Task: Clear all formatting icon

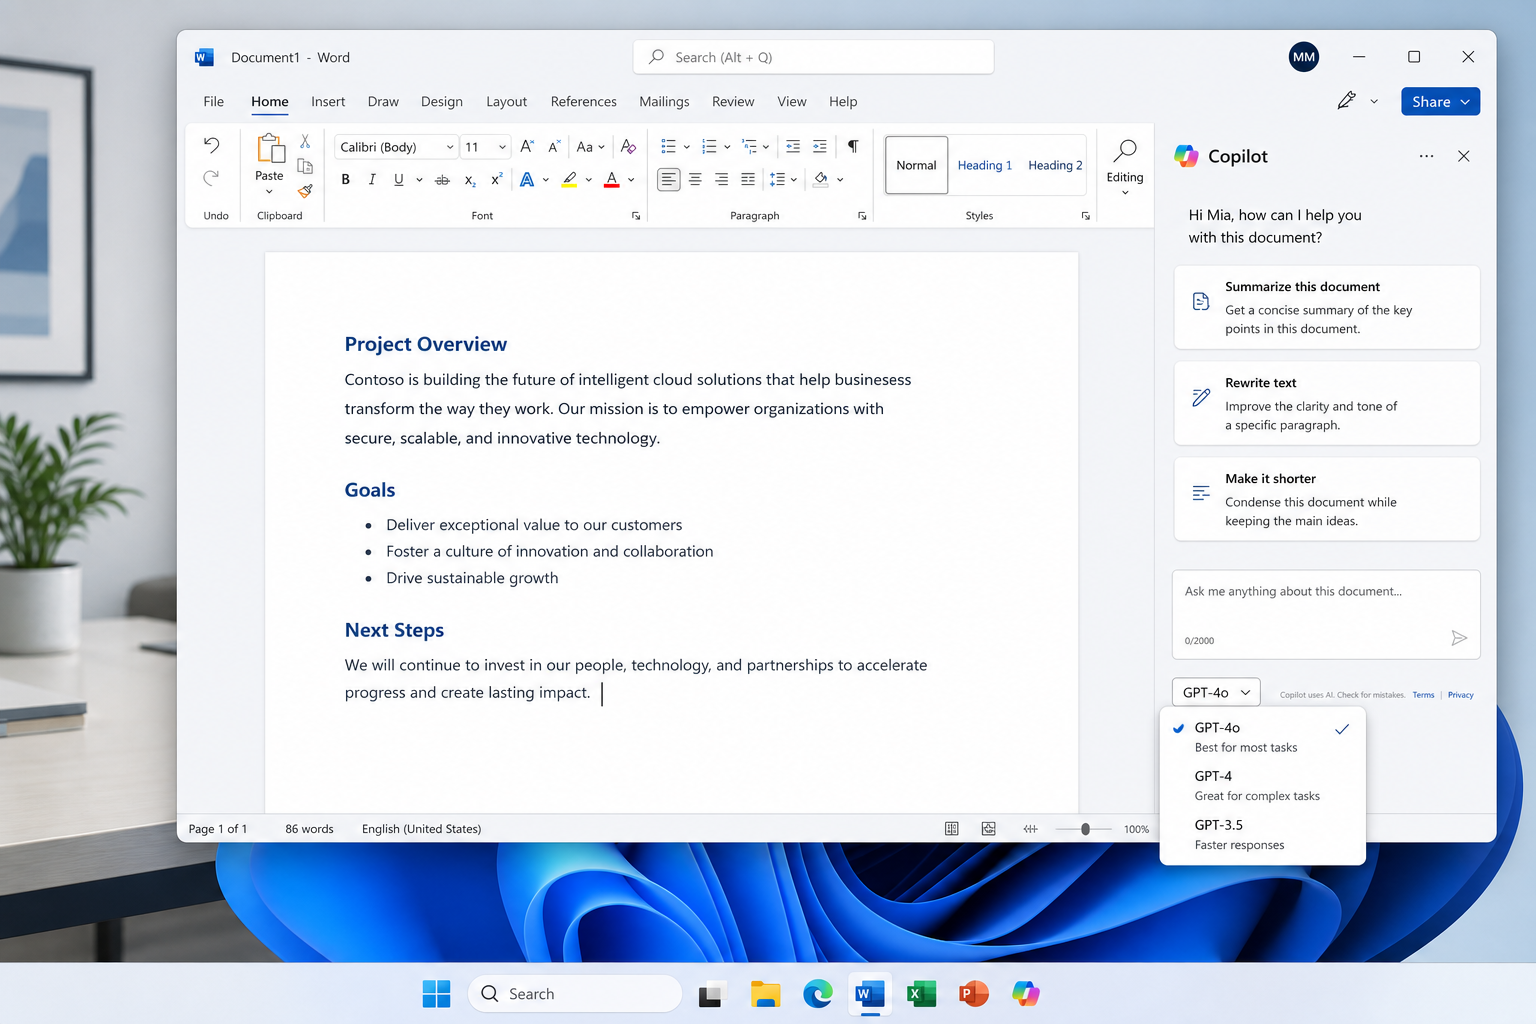Action: click(628, 147)
